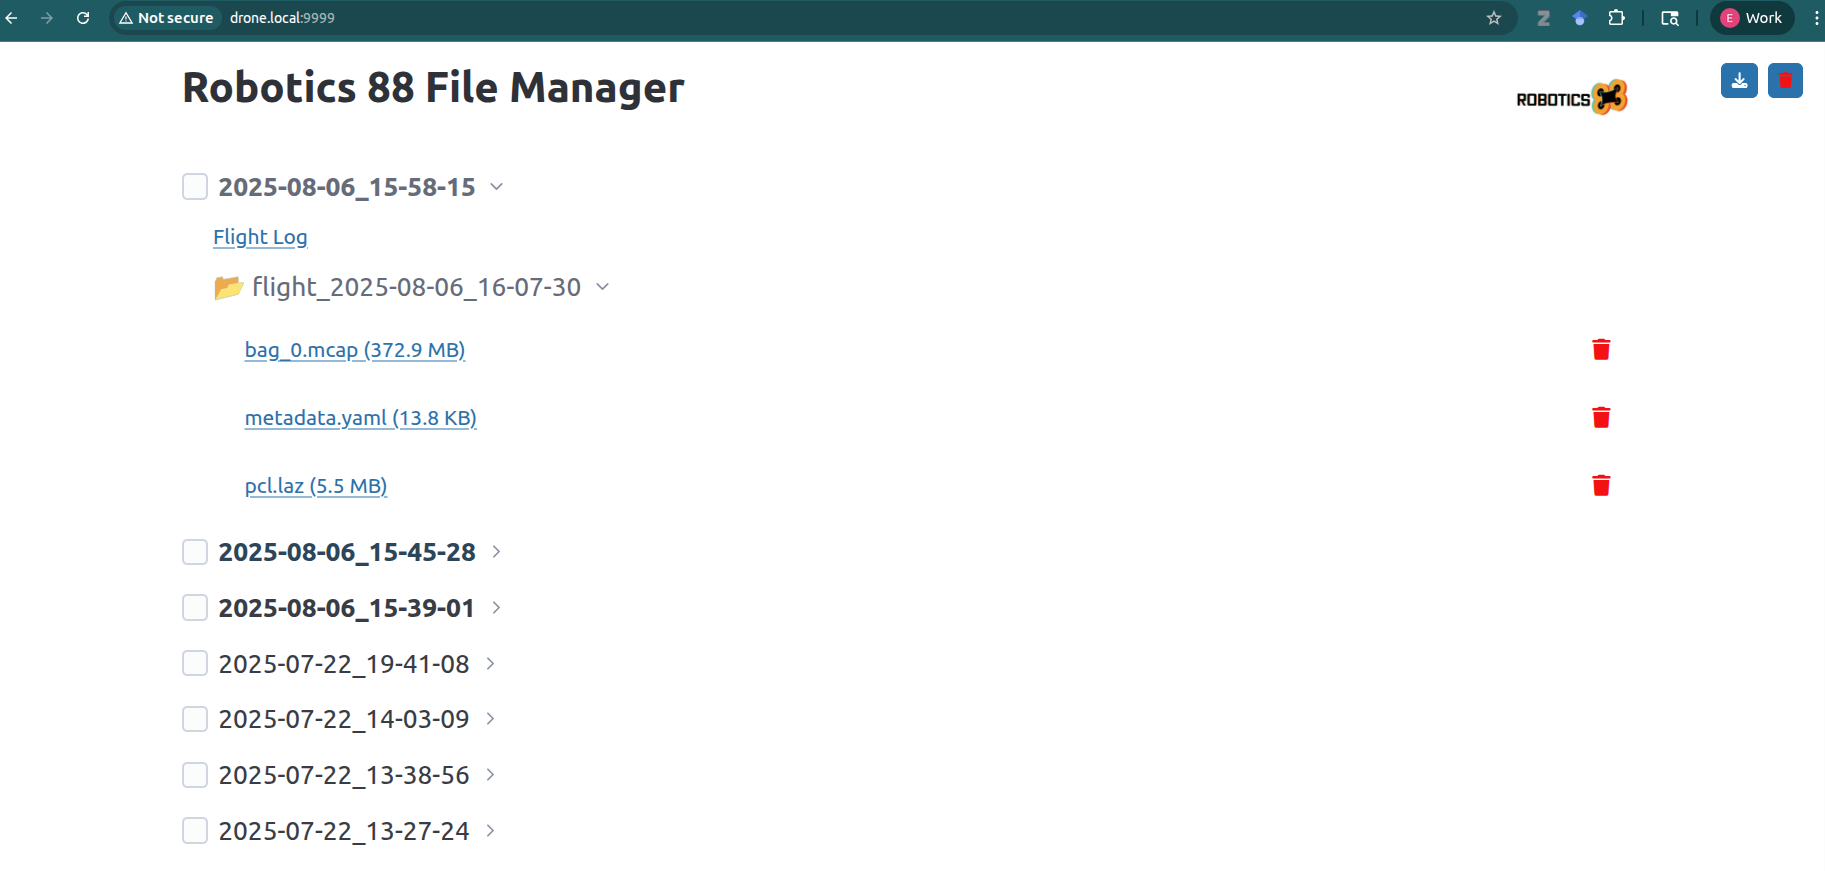Expand the 2025-07-22_13-38-56 folder
The image size is (1825, 871).
[490, 774]
